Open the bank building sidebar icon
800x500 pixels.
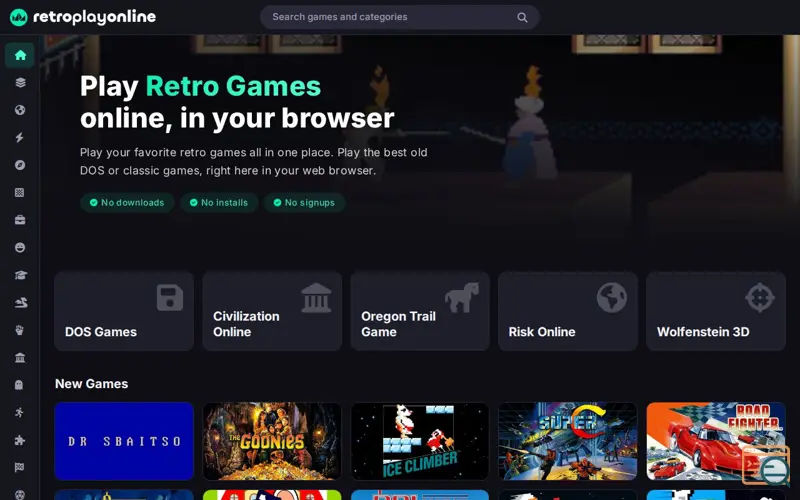20,358
